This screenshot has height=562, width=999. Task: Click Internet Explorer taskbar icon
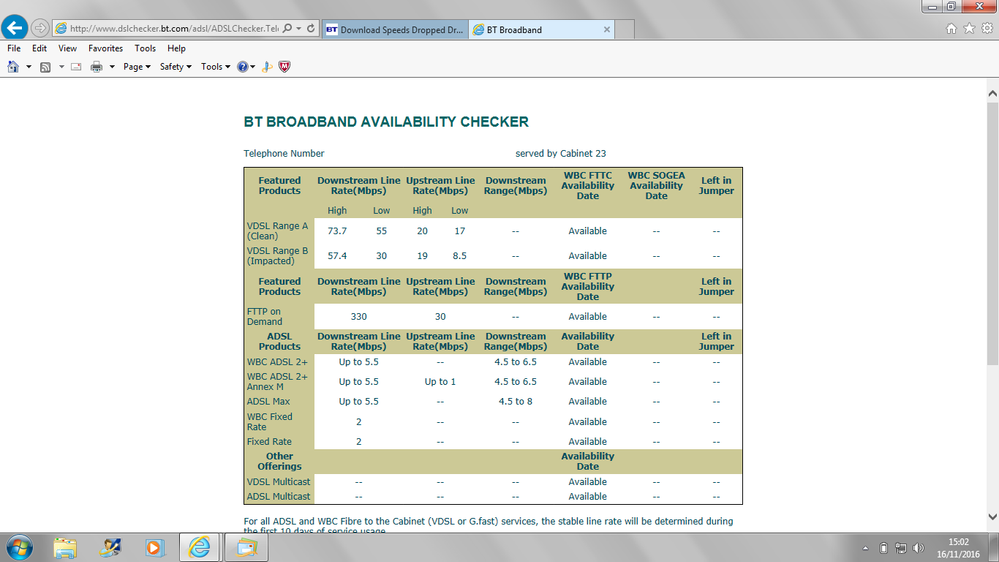[199, 547]
